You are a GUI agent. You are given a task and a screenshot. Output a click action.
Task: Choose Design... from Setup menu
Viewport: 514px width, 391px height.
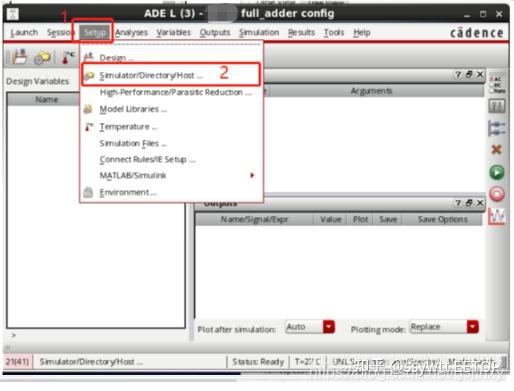[x=171, y=58]
